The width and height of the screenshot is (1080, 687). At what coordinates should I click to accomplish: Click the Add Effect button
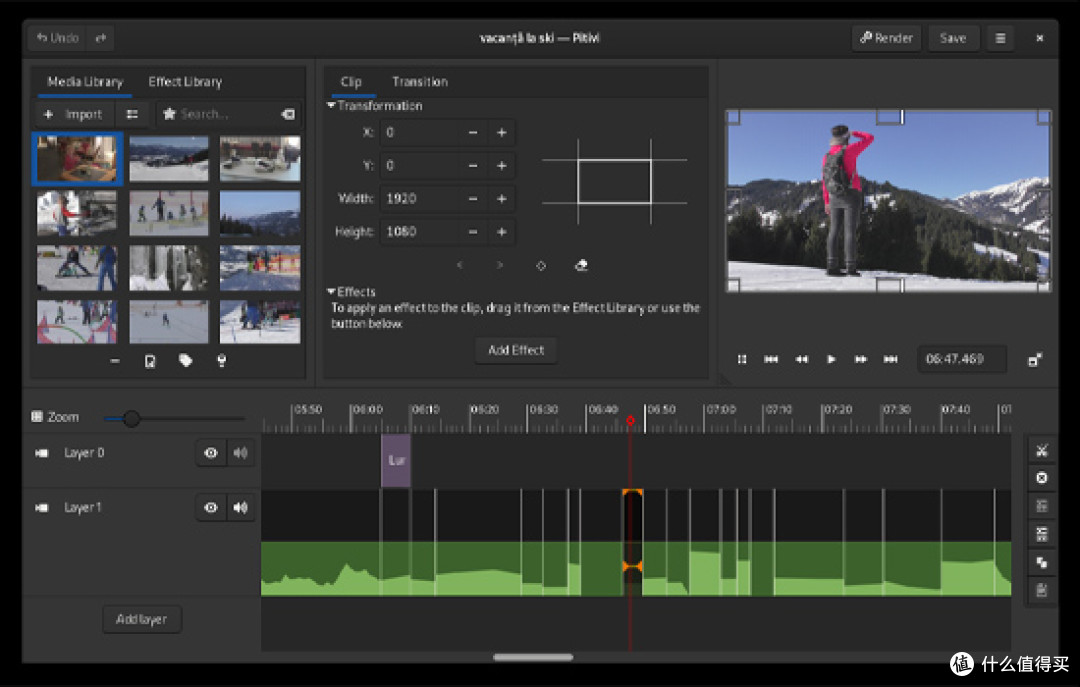click(x=516, y=350)
